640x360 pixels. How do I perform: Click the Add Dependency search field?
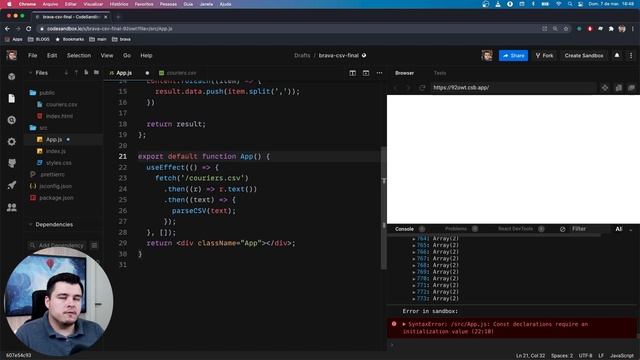(x=58, y=245)
